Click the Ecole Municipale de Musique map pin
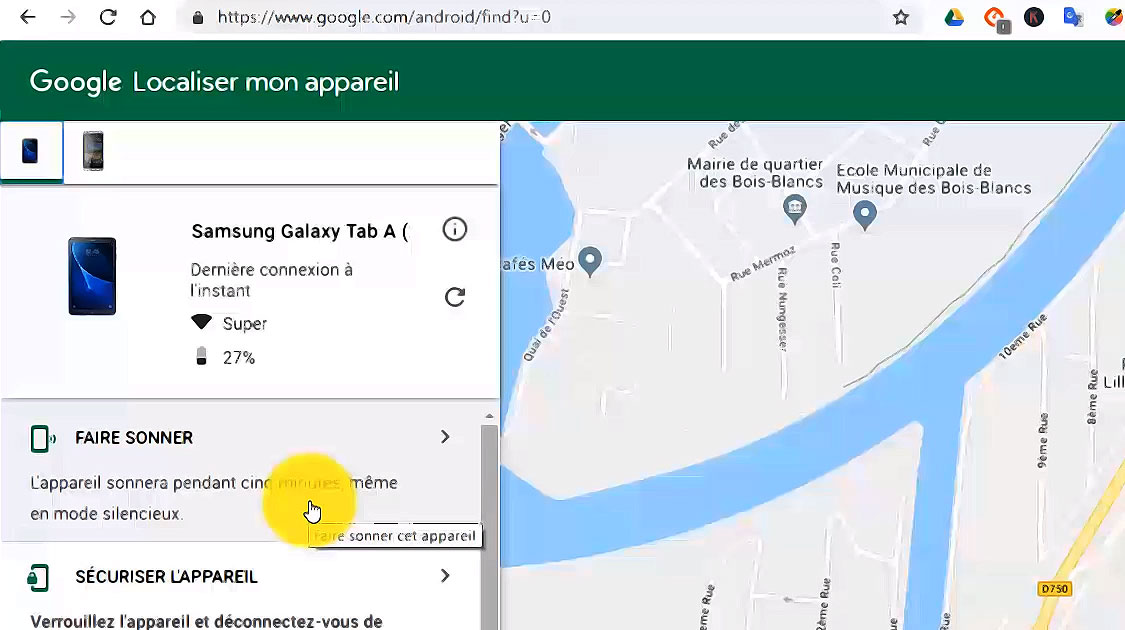 coord(865,215)
